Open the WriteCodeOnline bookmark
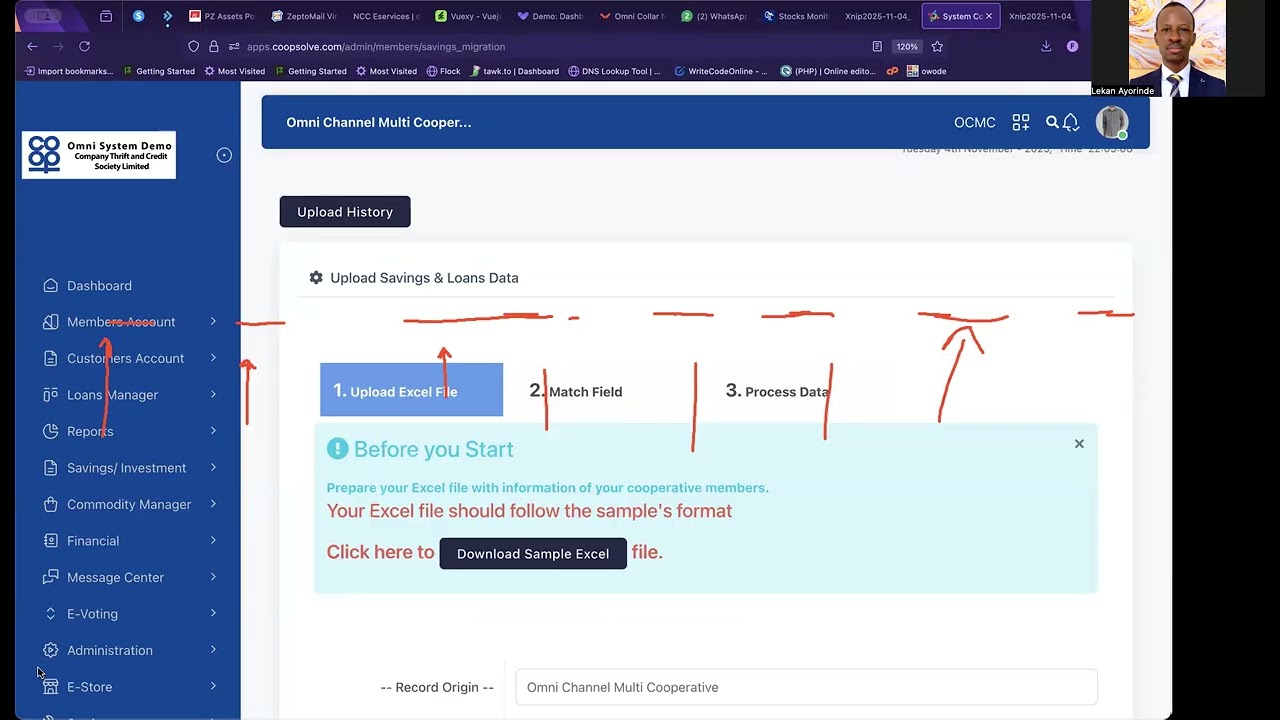Image resolution: width=1280 pixels, height=720 pixels. (721, 71)
